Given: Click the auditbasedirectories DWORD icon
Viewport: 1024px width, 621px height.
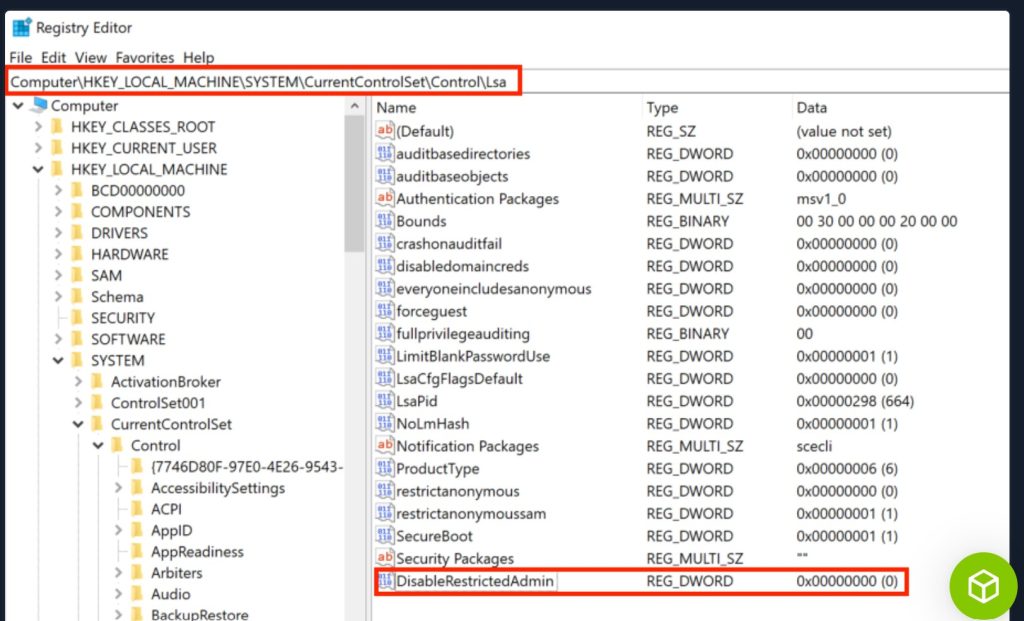Looking at the screenshot, I should pyautogui.click(x=385, y=153).
